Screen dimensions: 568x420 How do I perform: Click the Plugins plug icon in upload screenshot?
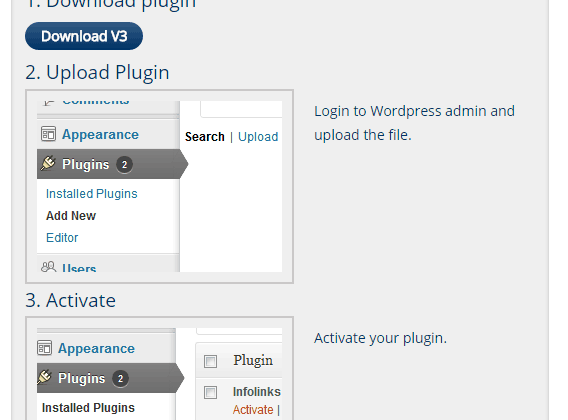(x=48, y=163)
